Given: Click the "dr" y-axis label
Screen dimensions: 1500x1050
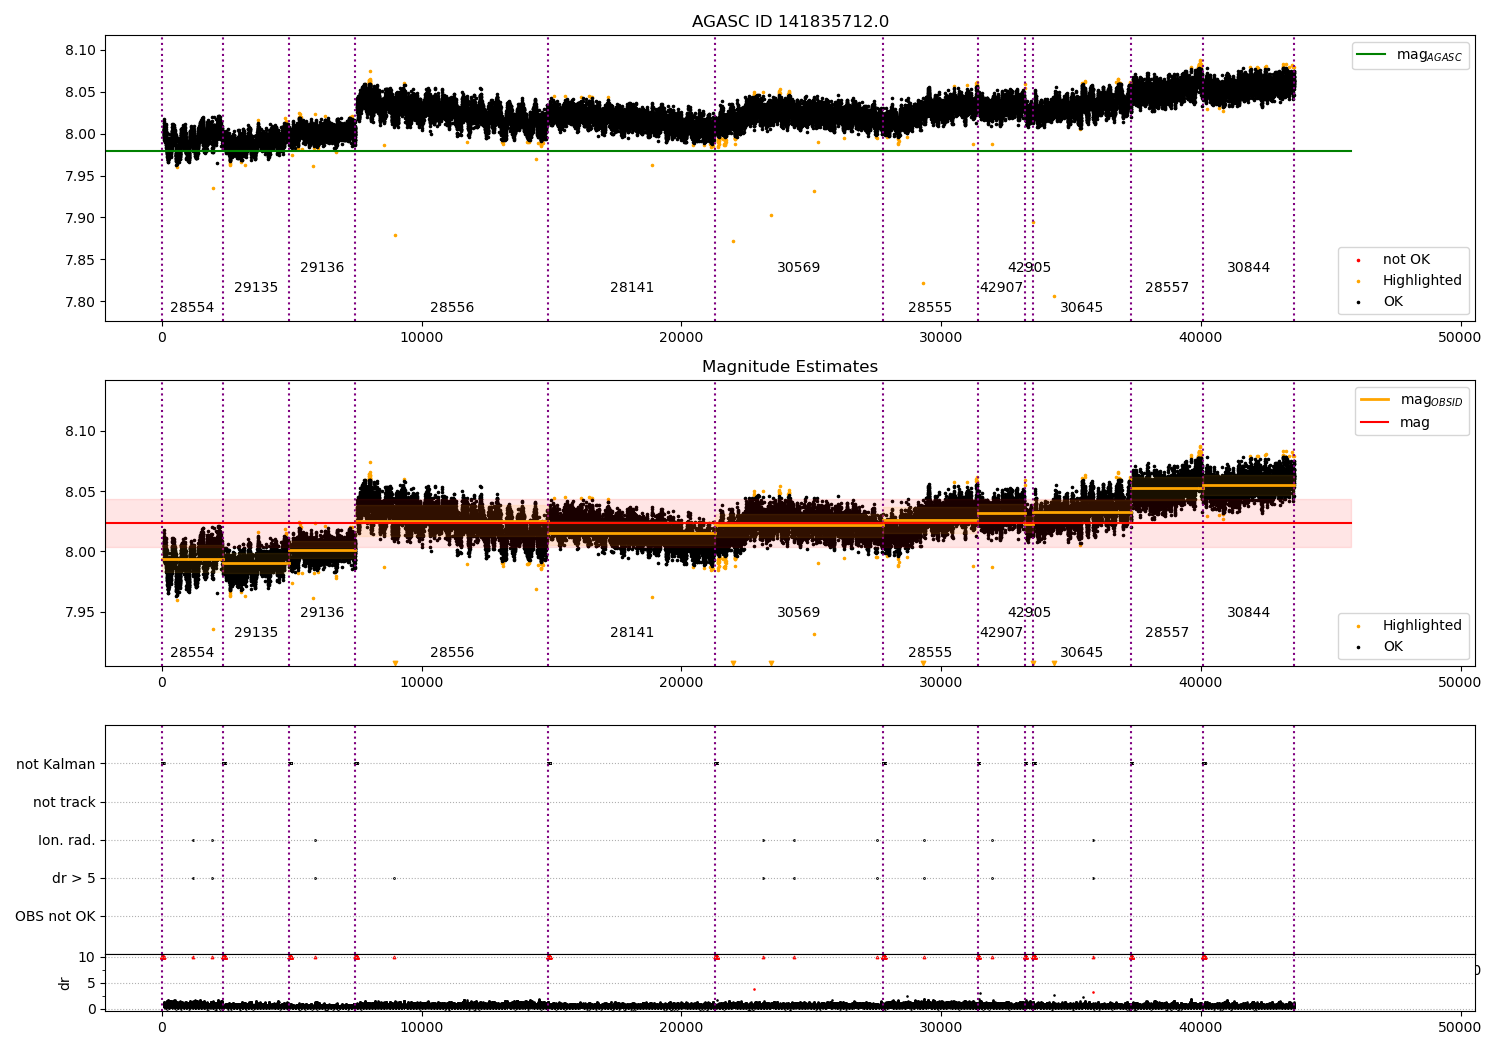Looking at the screenshot, I should 65,983.
